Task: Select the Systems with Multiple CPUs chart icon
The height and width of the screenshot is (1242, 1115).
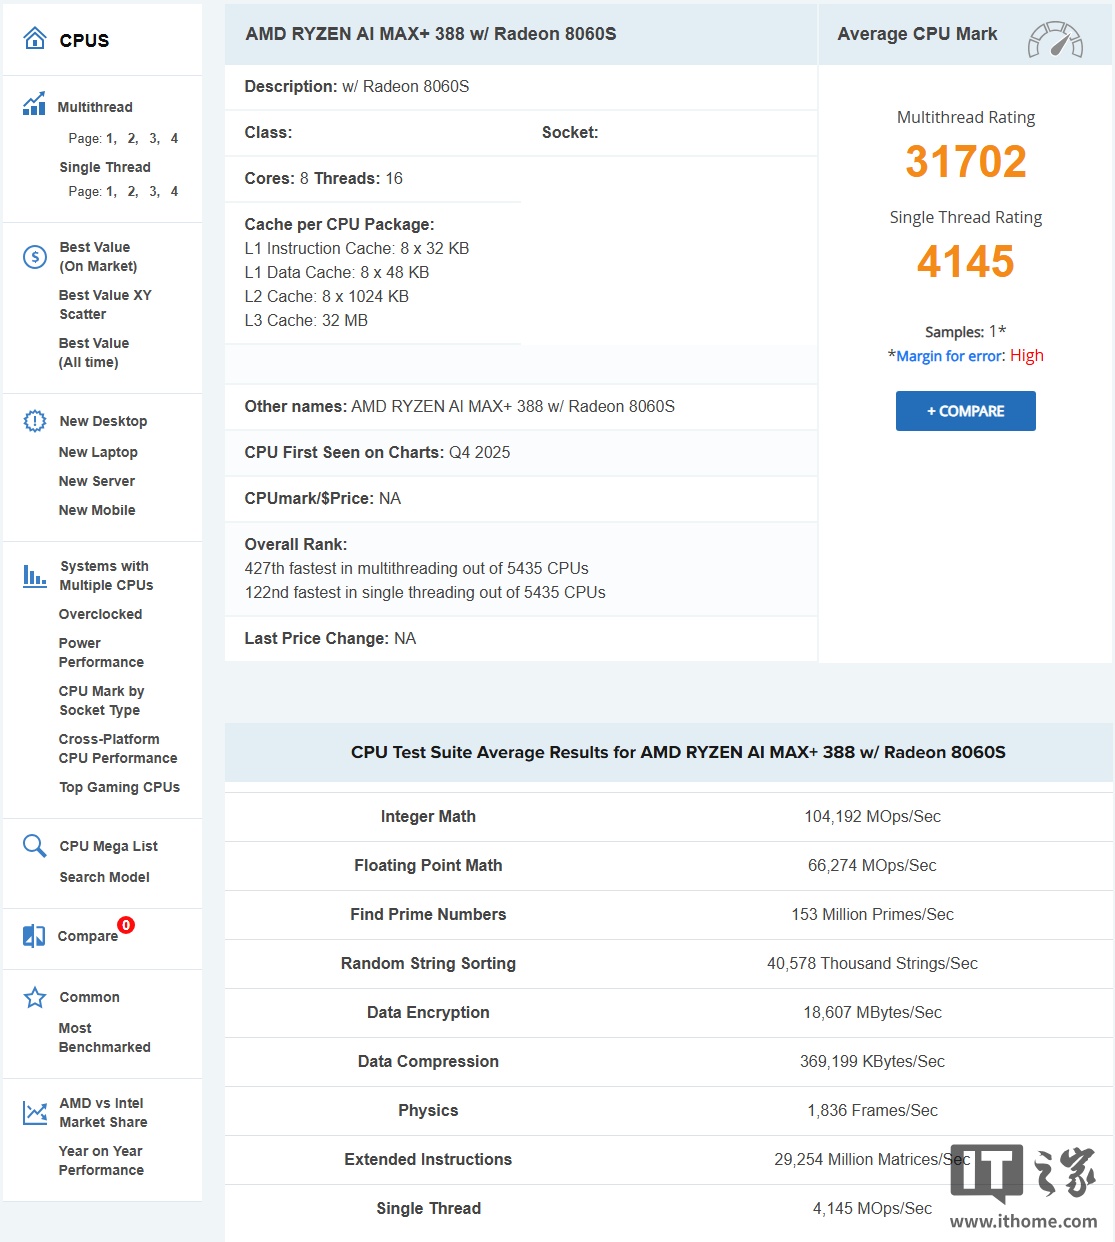Action: coord(33,575)
